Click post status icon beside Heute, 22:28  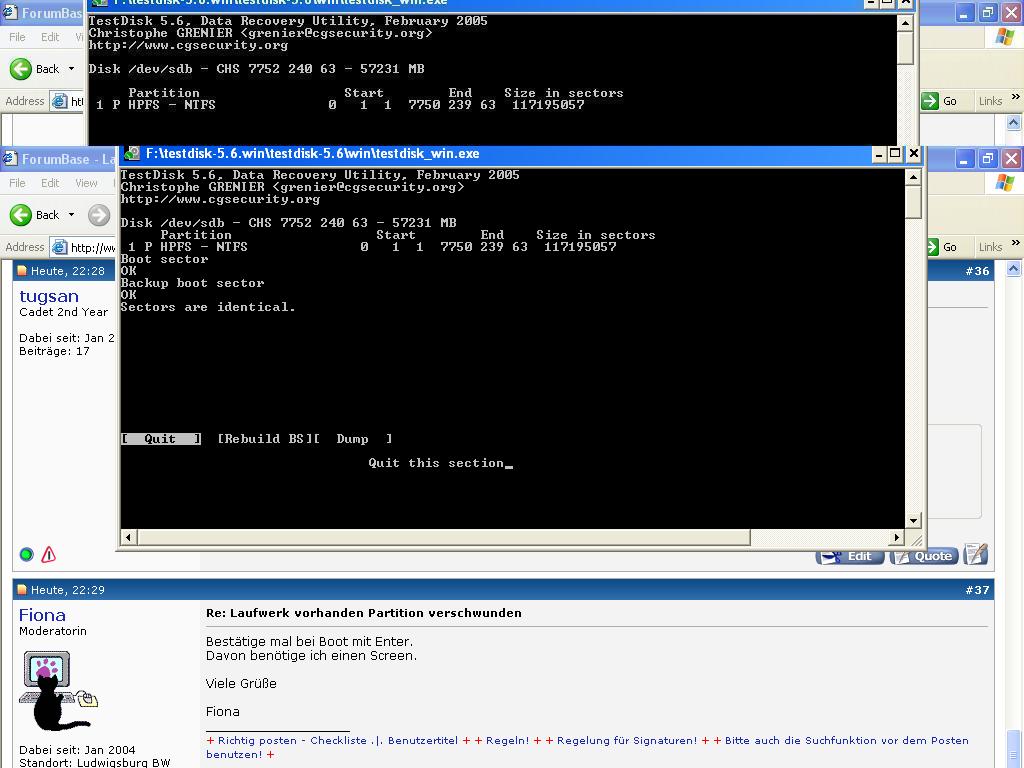pyautogui.click(x=22, y=271)
